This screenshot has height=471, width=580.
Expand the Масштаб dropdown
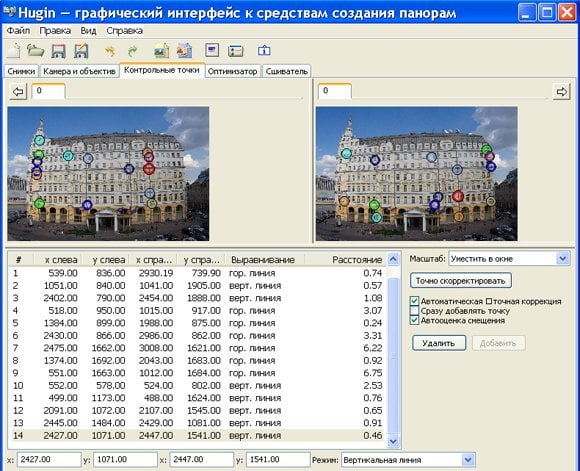tap(563, 258)
